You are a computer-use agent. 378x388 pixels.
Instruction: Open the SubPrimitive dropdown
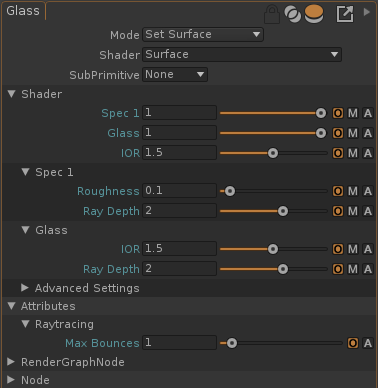pos(175,75)
